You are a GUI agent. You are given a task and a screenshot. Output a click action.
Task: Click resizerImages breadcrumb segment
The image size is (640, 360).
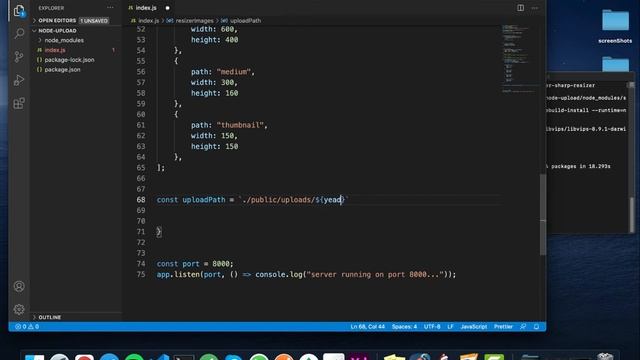(x=194, y=20)
